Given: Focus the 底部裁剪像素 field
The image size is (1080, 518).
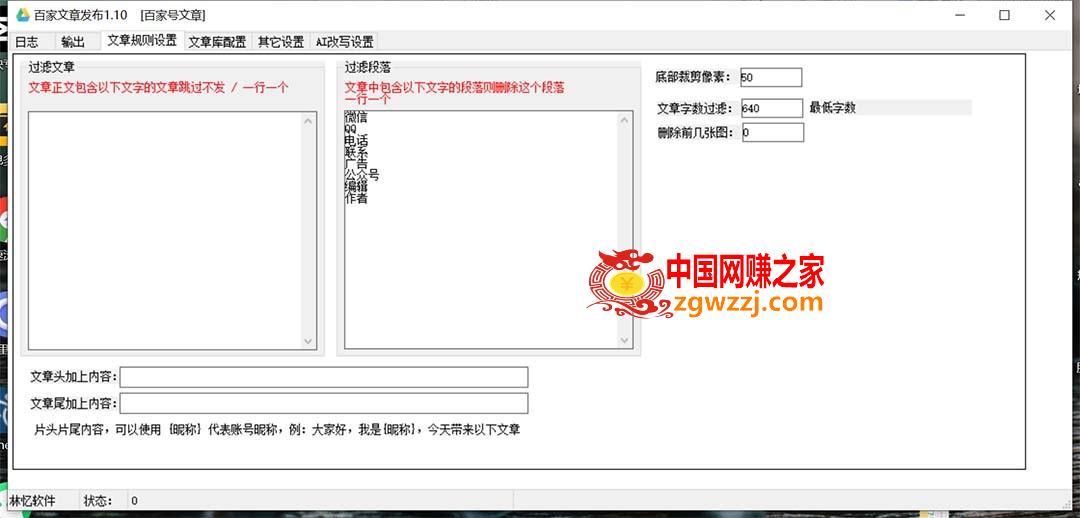Looking at the screenshot, I should coord(771,77).
